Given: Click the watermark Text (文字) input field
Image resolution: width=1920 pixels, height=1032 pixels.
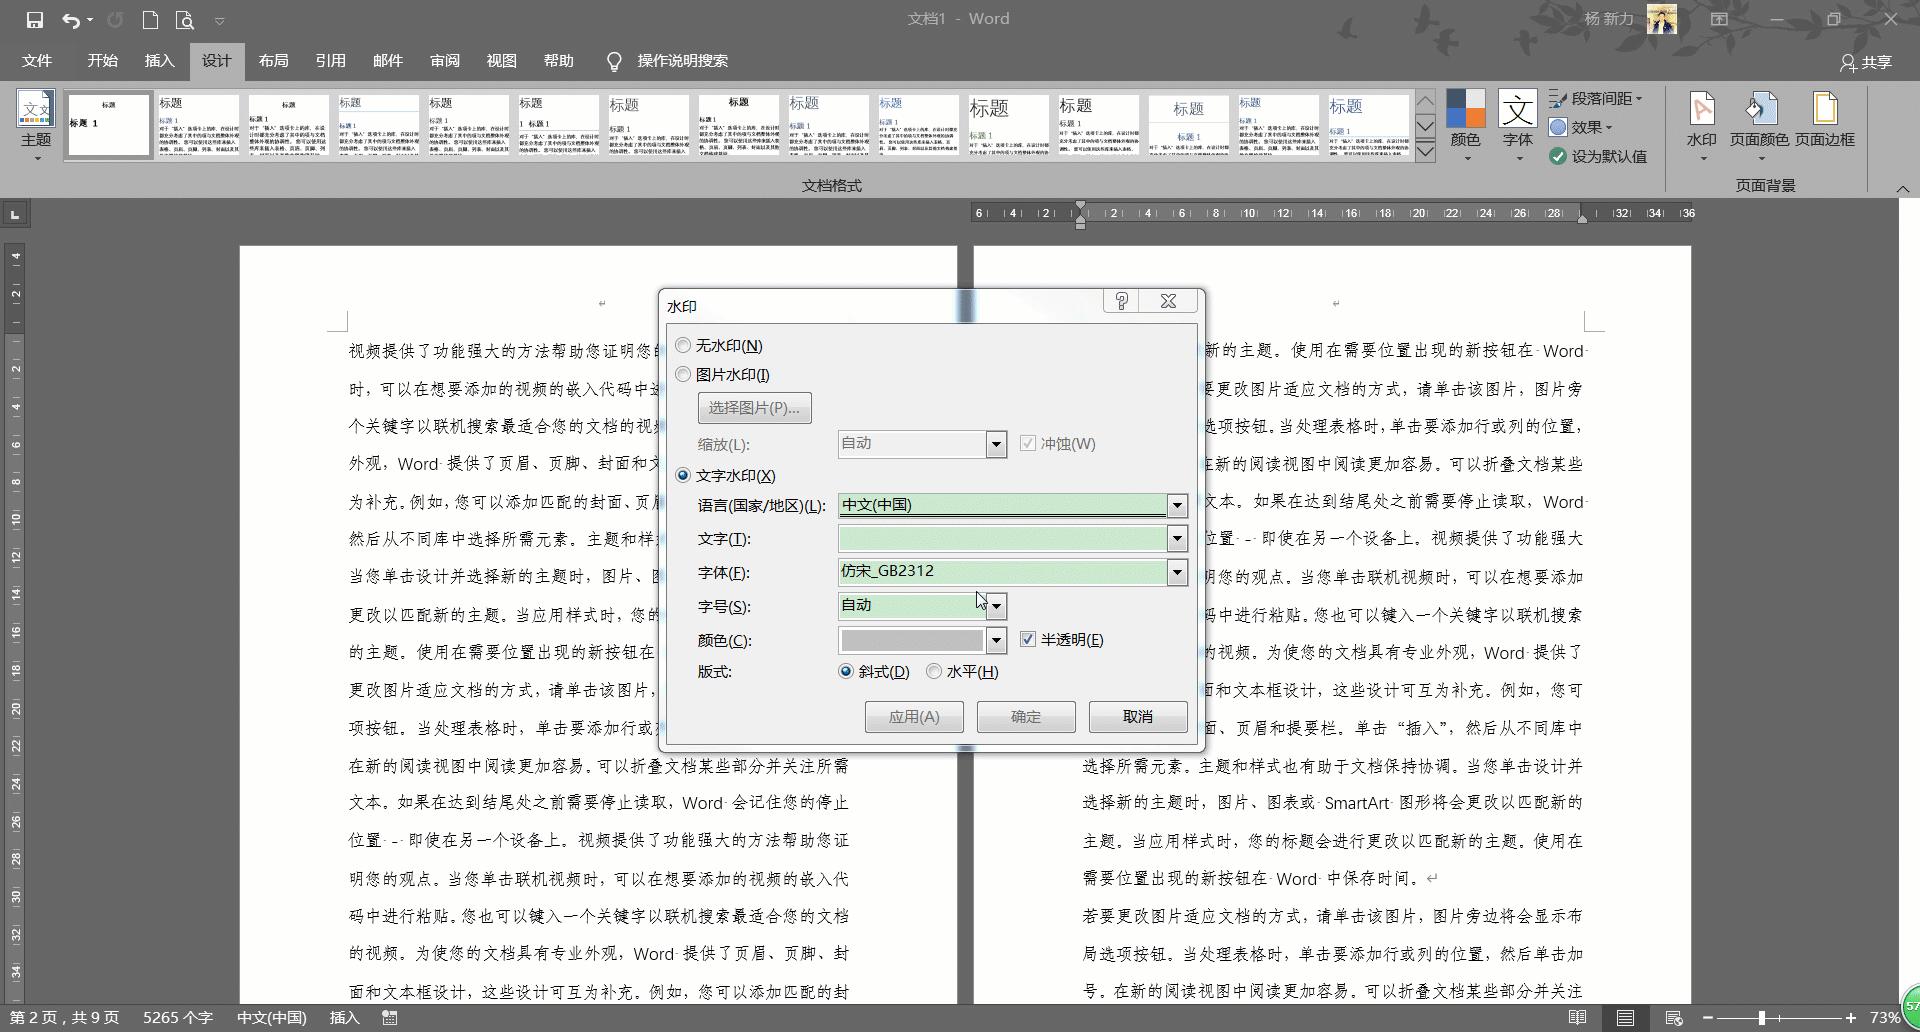Looking at the screenshot, I should [1002, 538].
